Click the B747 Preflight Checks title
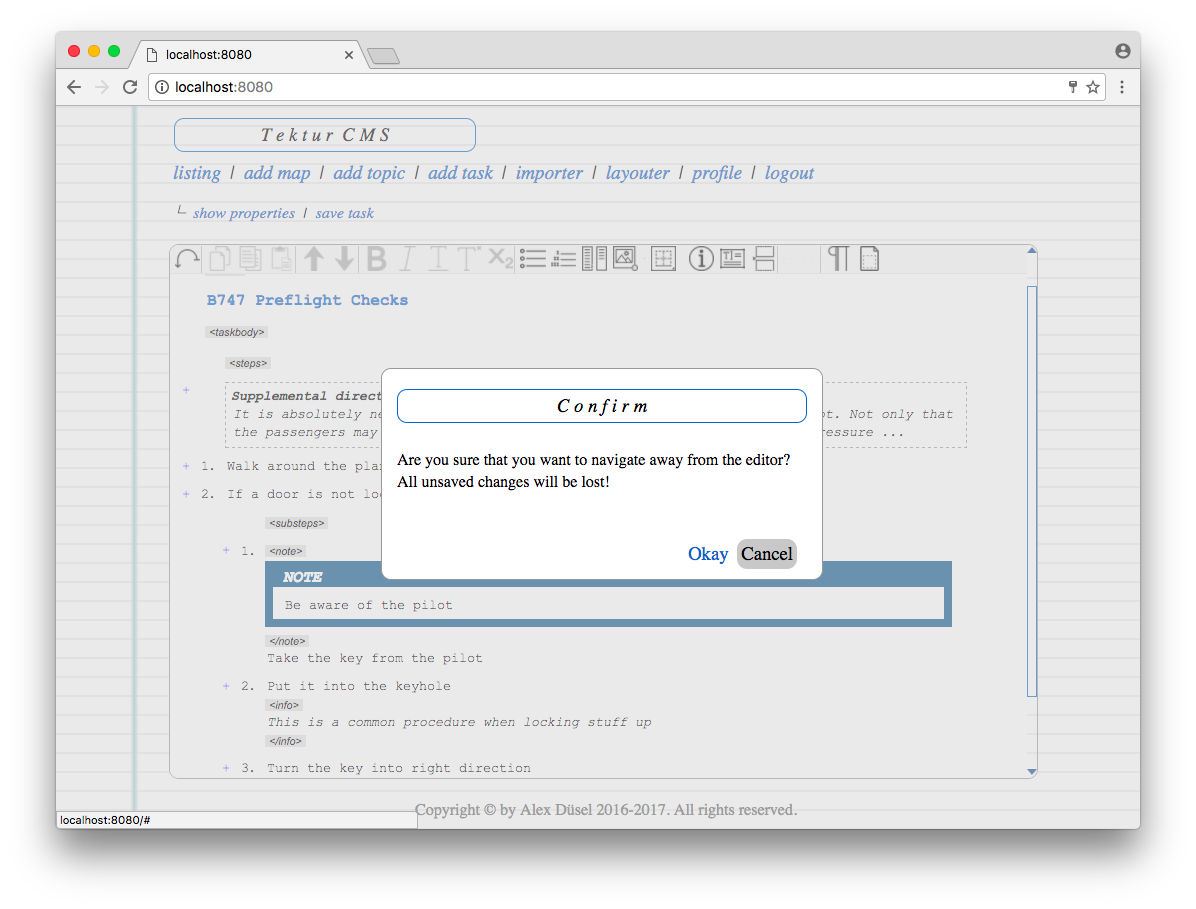1196x909 pixels. (x=307, y=300)
